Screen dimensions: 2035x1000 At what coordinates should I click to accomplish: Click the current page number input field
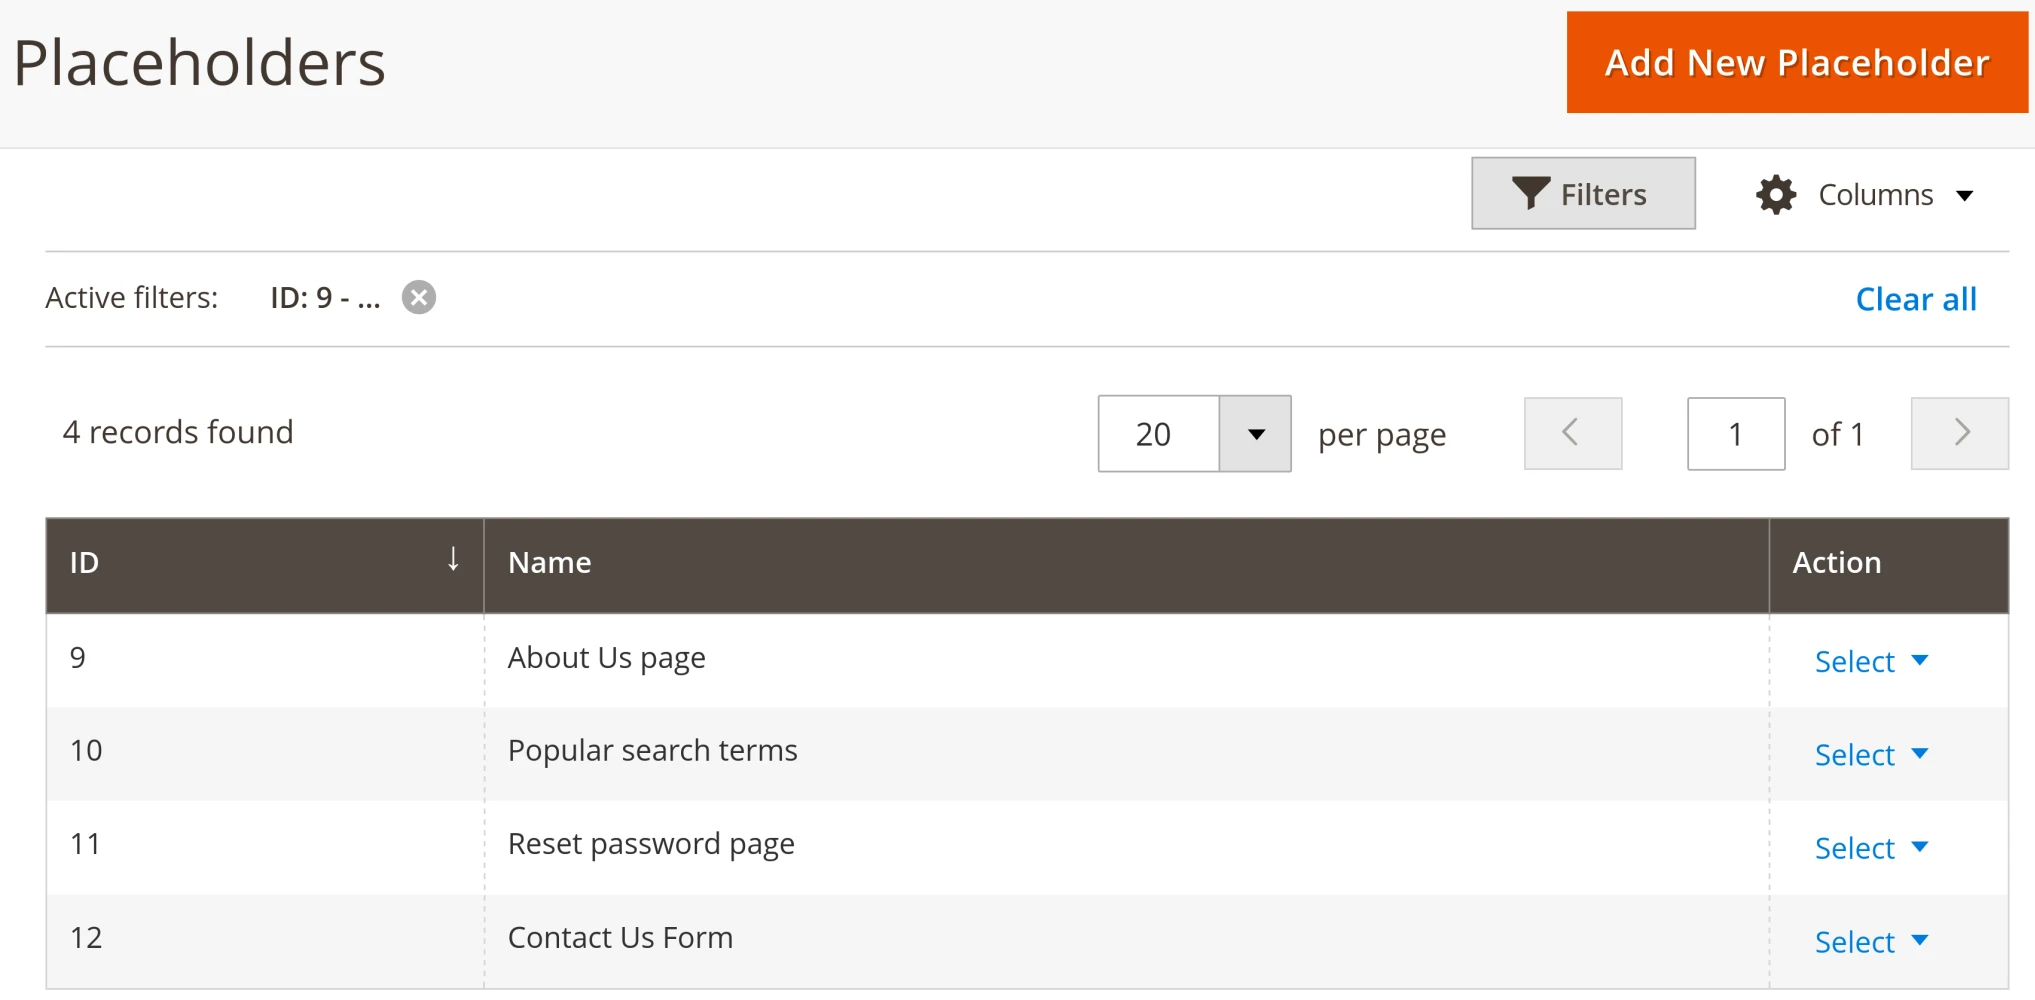[x=1735, y=433]
